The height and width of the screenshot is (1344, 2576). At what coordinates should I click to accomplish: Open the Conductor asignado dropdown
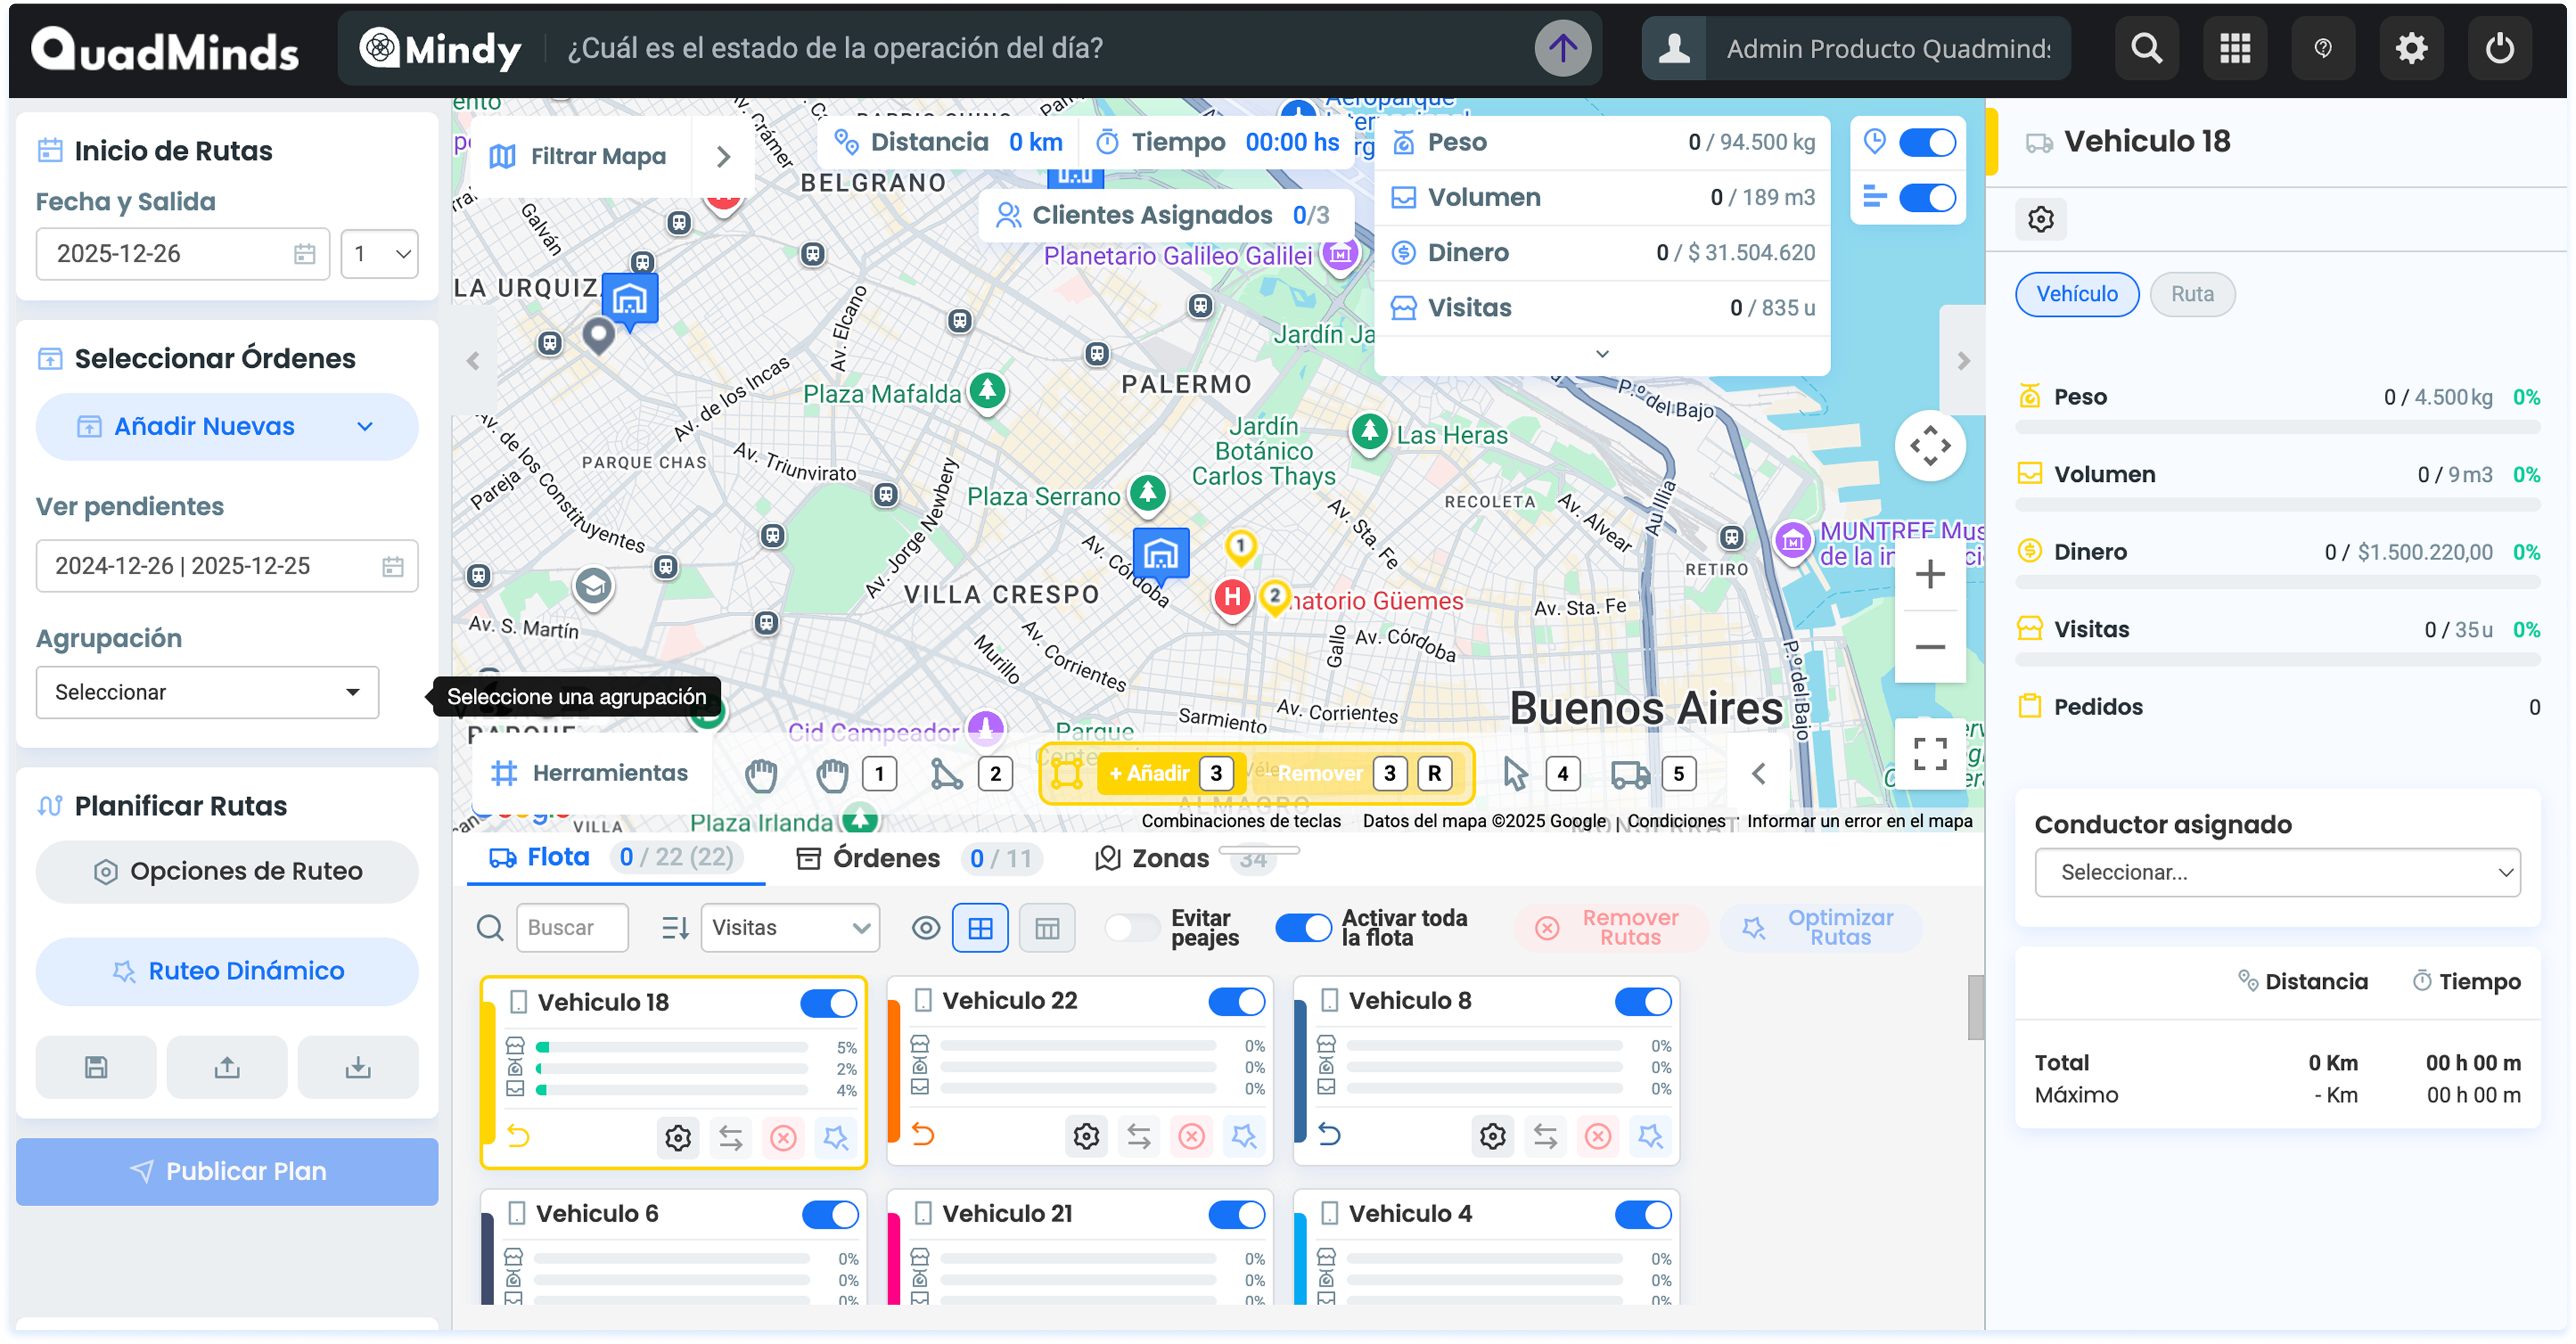pos(2277,872)
